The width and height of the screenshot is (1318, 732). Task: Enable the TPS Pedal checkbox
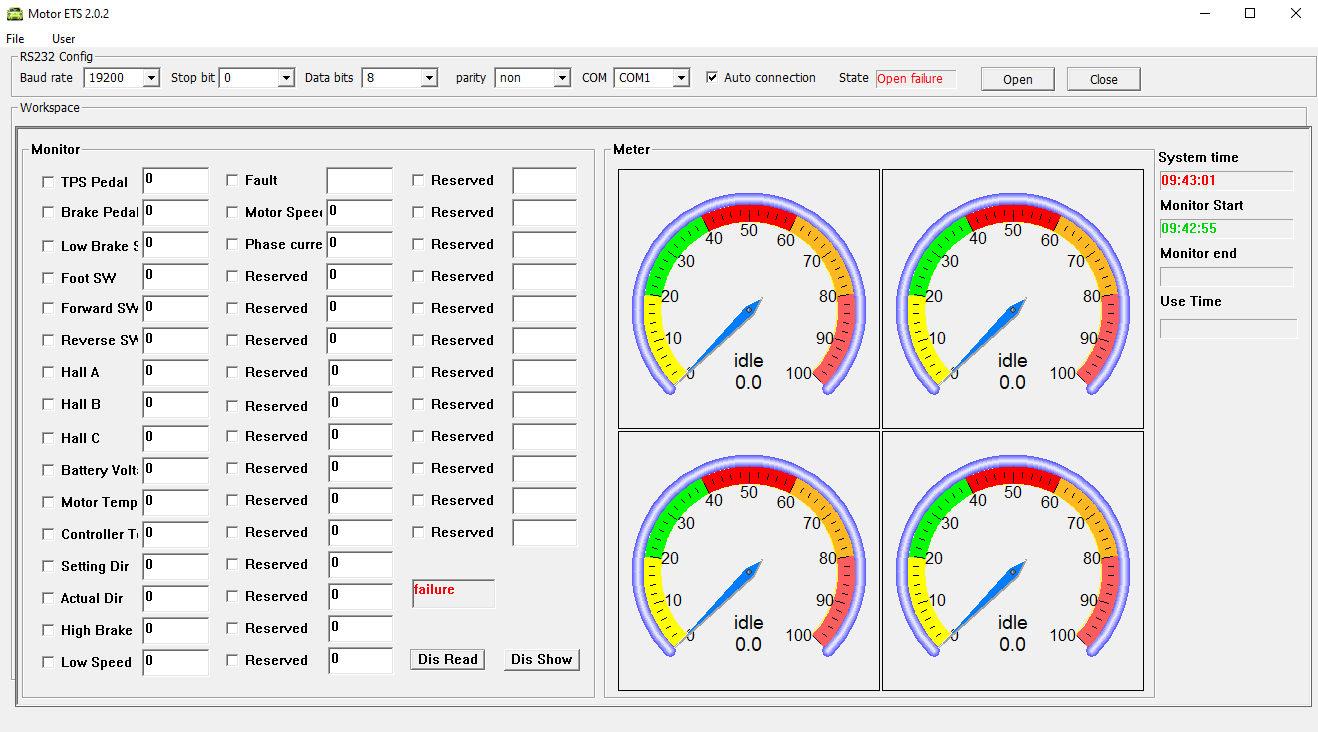(48, 182)
